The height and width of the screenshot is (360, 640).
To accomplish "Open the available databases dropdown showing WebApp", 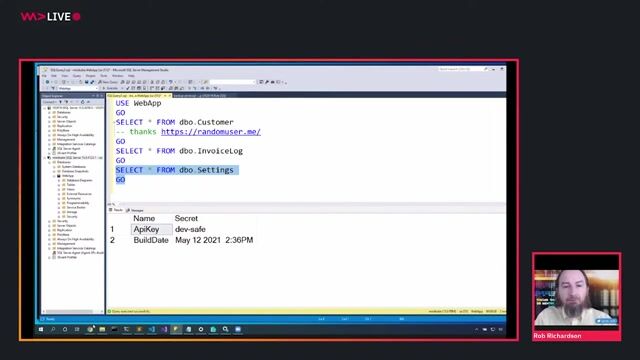I will (x=78, y=88).
